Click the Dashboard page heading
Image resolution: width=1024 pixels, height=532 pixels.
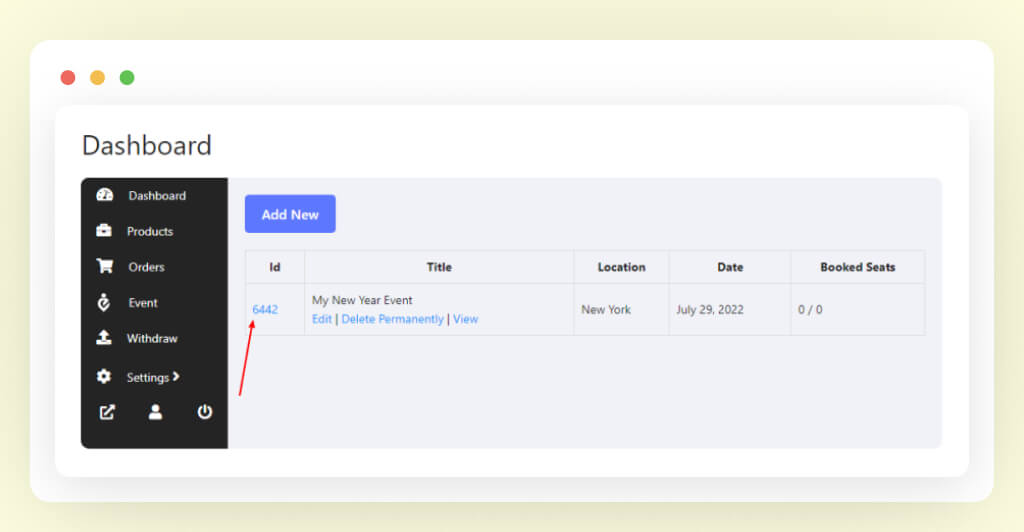point(147,145)
